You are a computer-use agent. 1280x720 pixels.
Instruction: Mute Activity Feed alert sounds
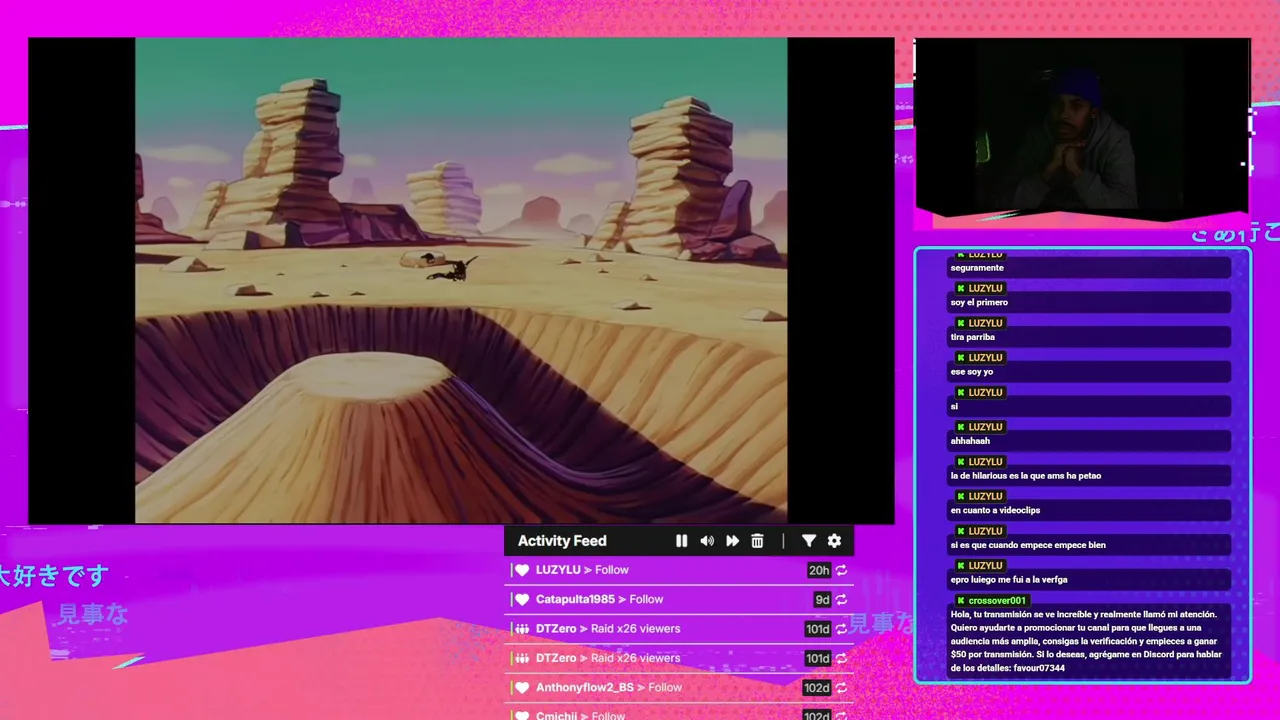pyautogui.click(x=707, y=541)
